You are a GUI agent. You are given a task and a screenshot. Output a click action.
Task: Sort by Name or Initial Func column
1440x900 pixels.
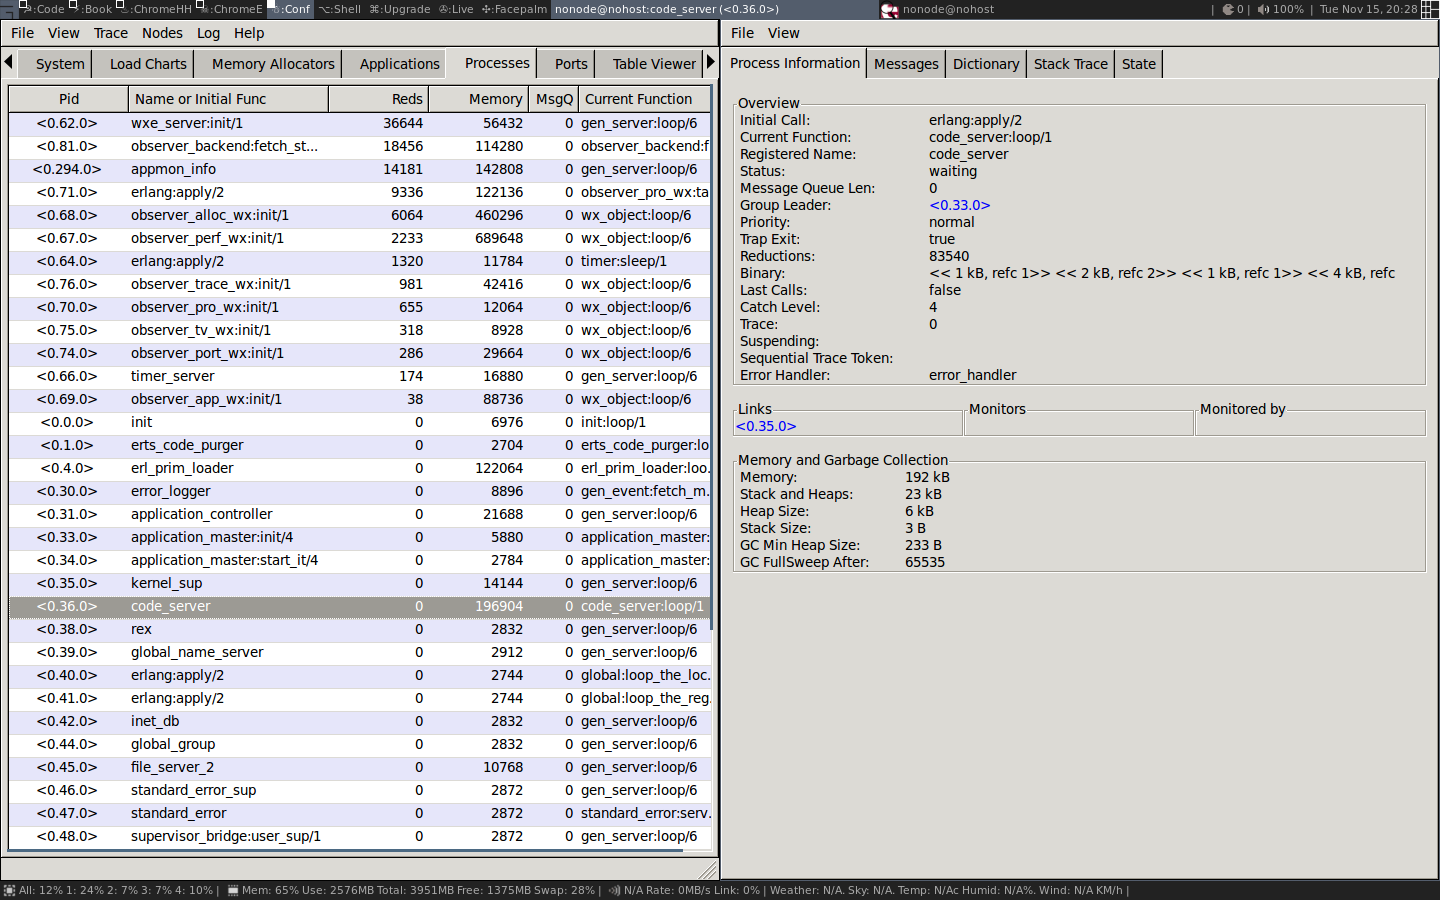pos(228,99)
